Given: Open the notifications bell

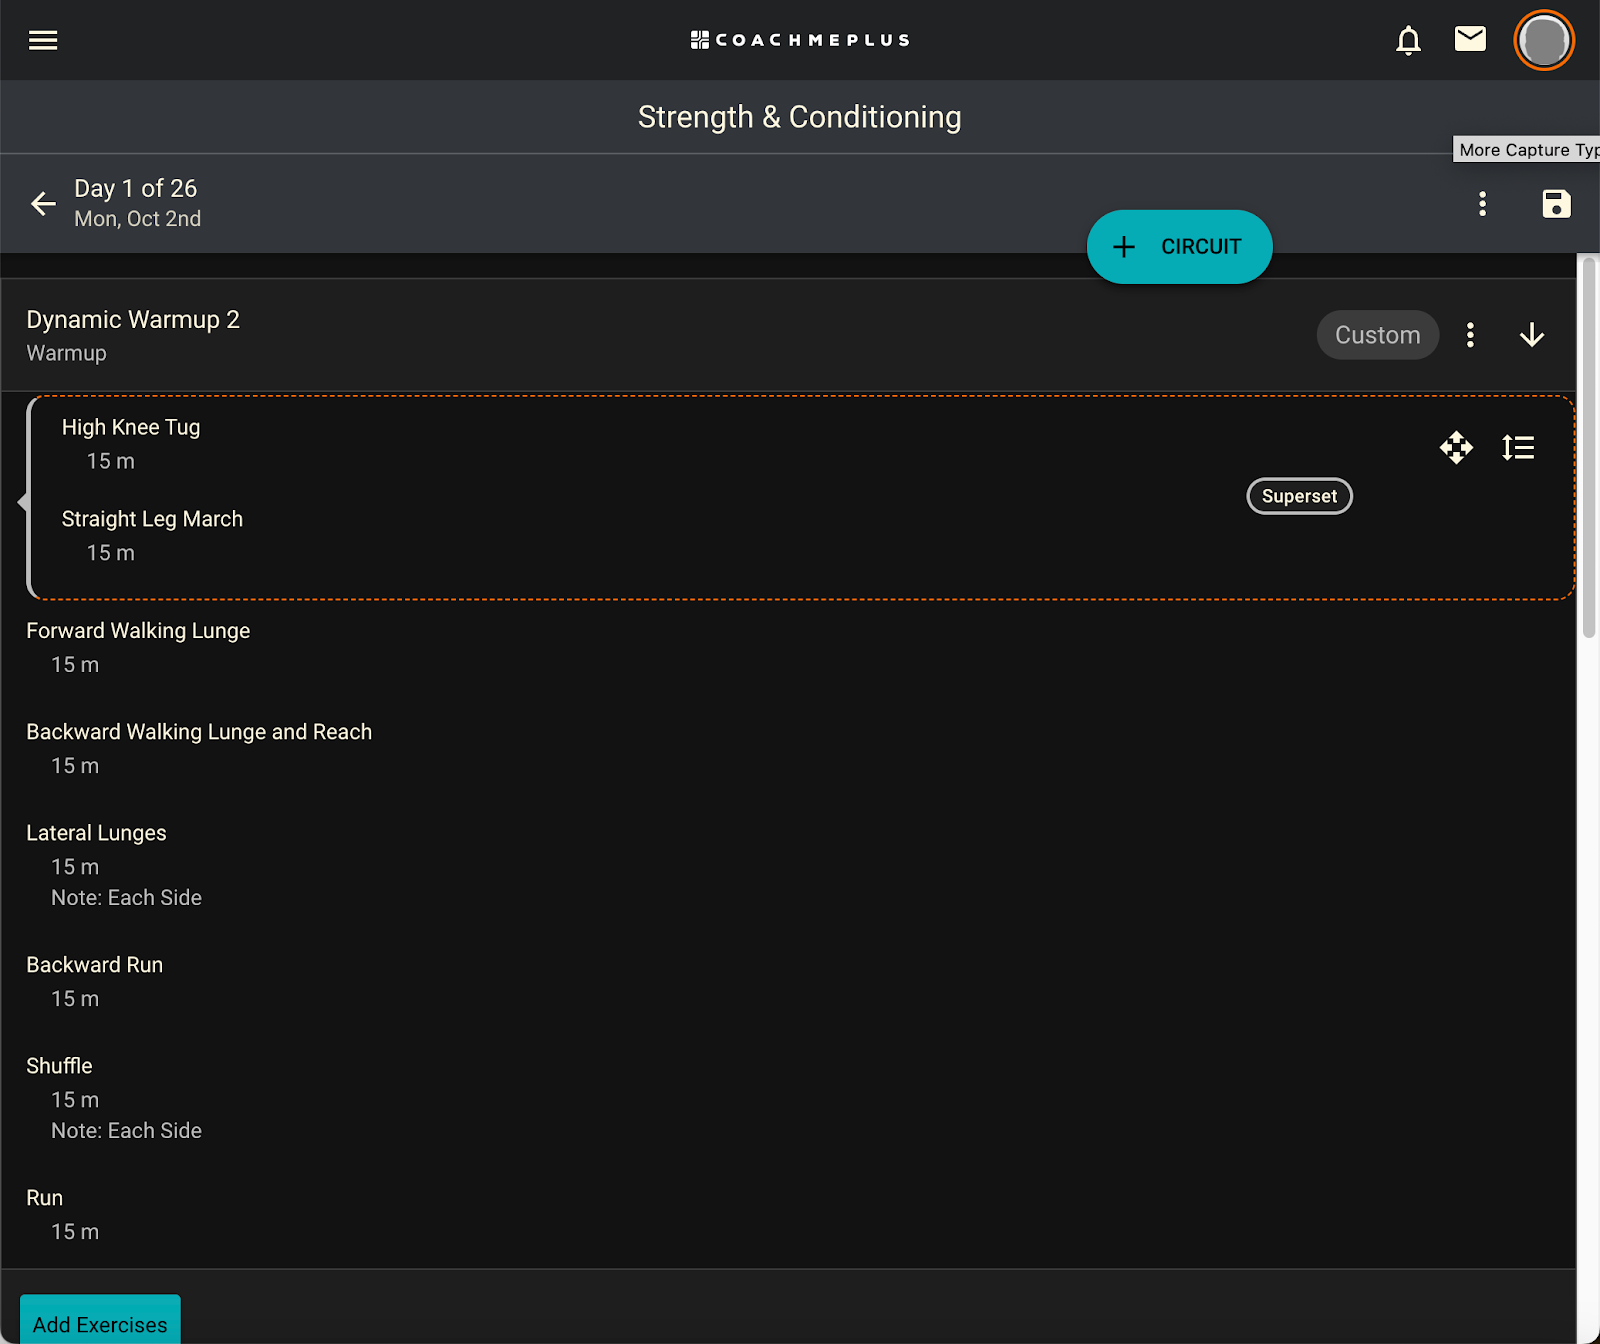Looking at the screenshot, I should (1408, 40).
